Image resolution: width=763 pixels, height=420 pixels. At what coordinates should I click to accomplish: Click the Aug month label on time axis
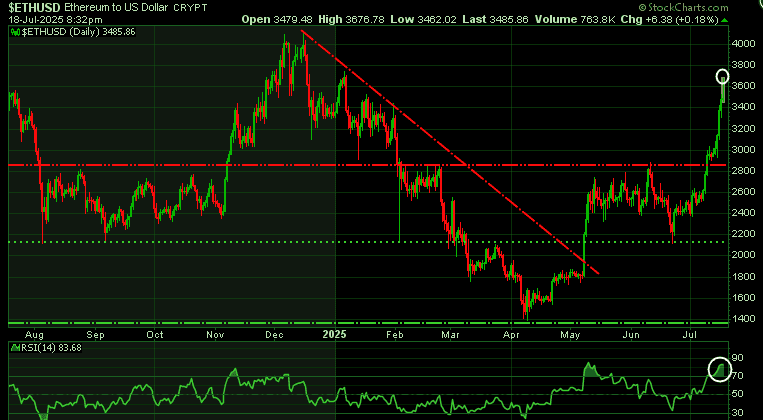[x=34, y=335]
